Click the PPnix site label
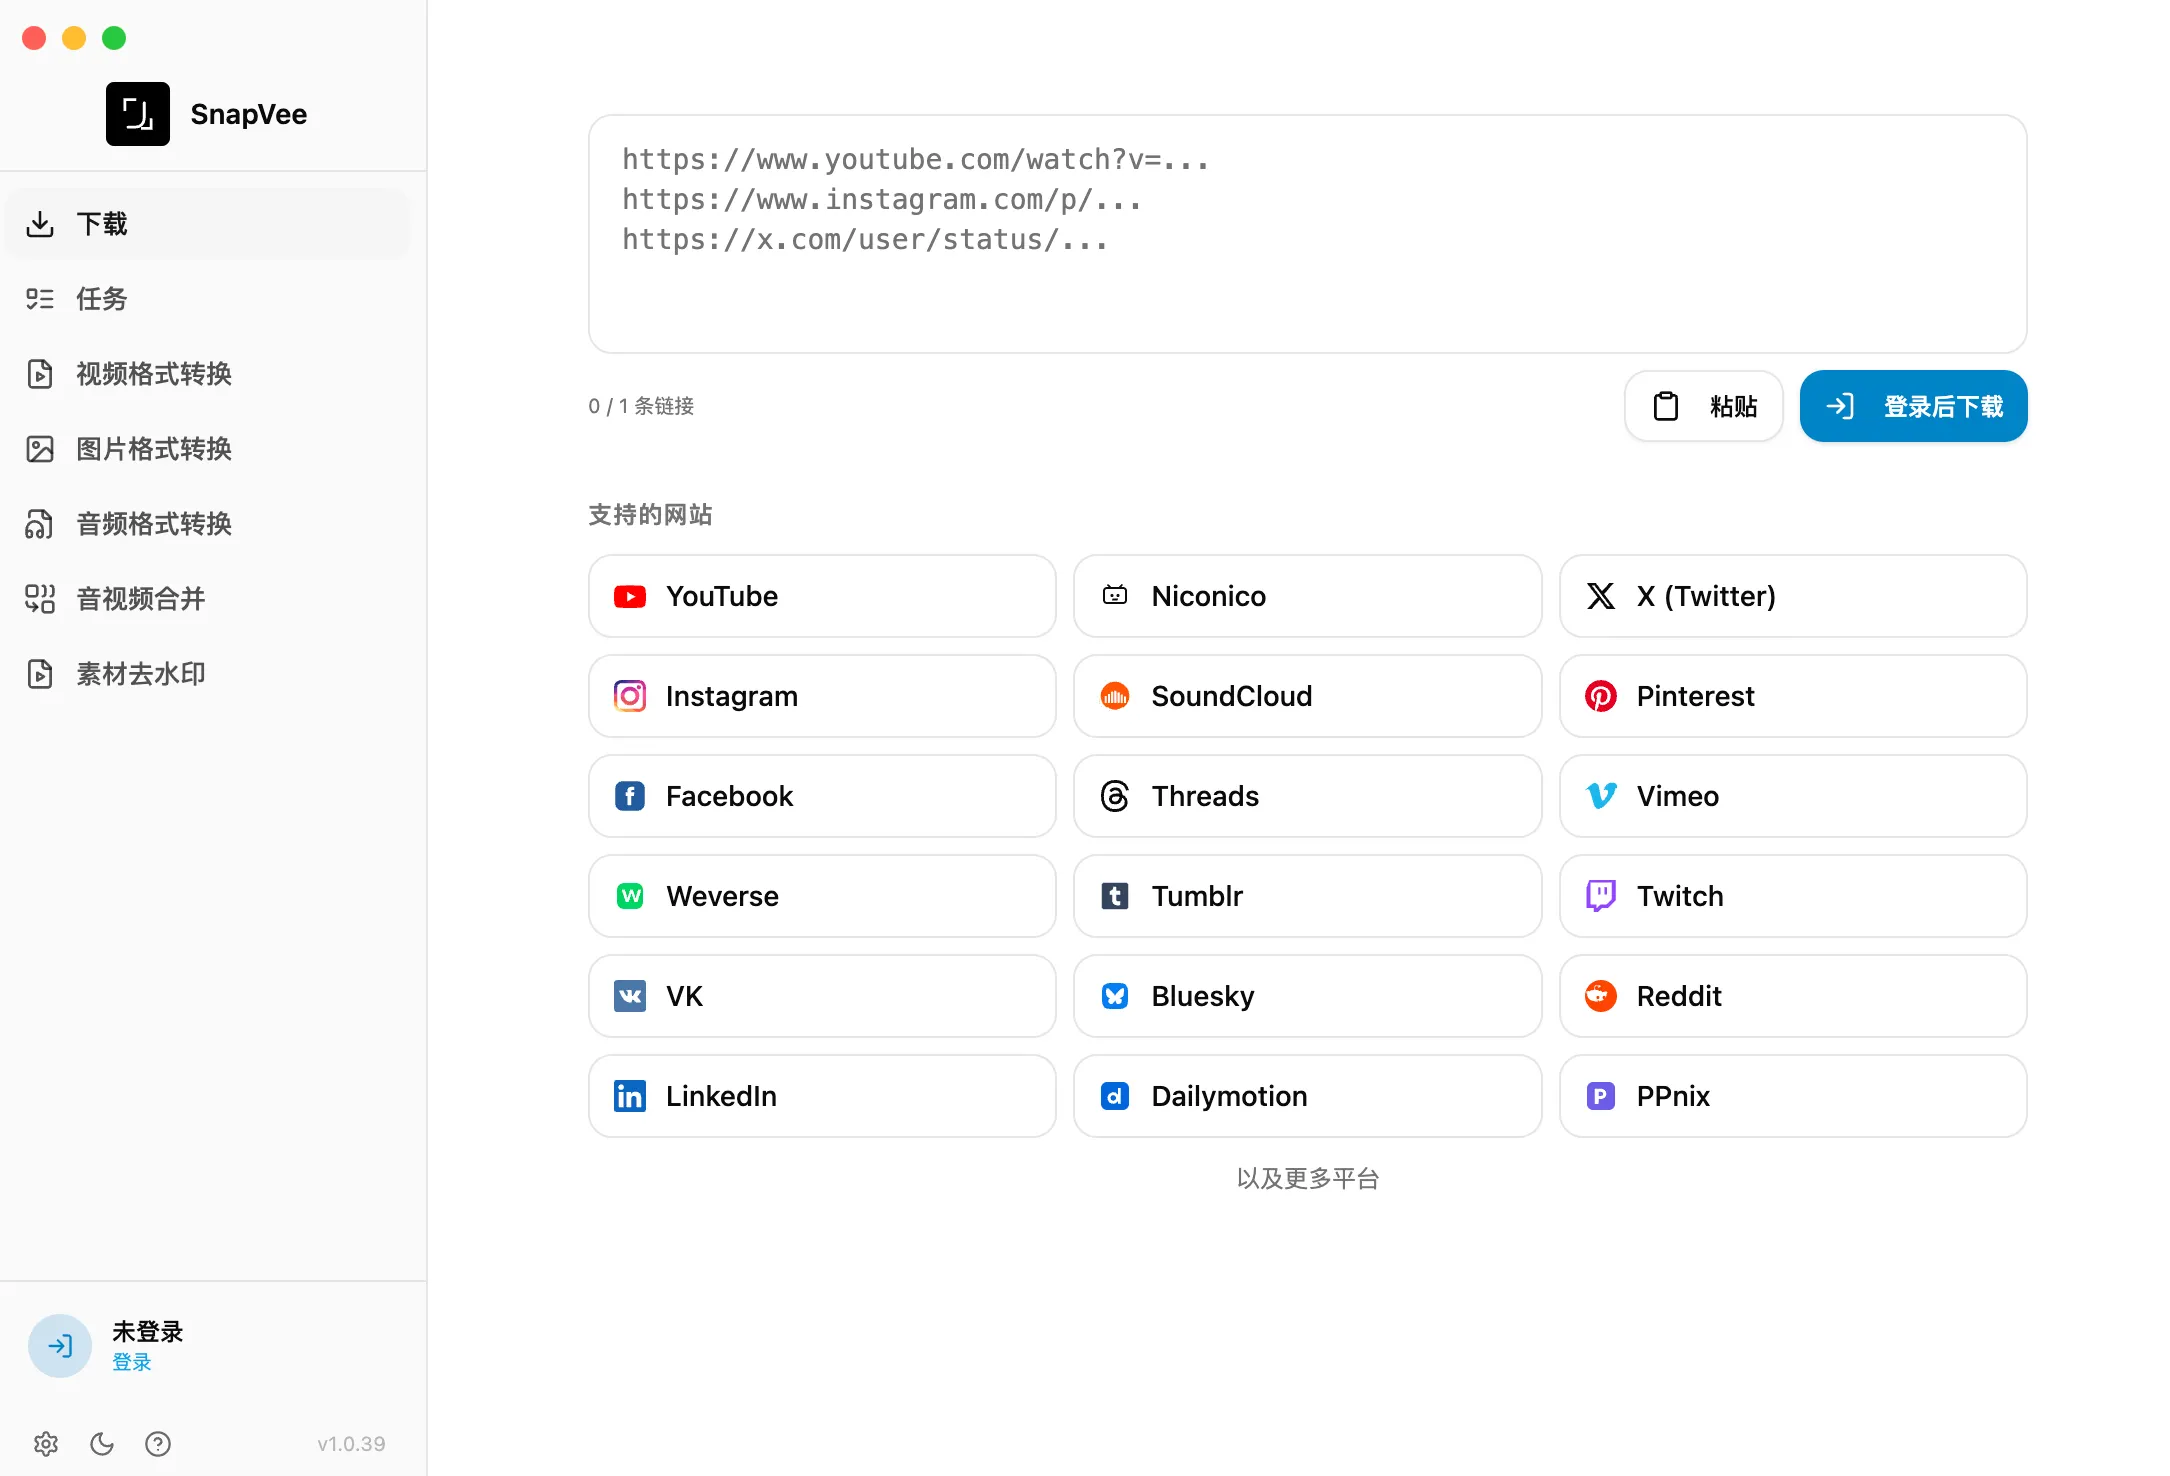 (x=1674, y=1096)
